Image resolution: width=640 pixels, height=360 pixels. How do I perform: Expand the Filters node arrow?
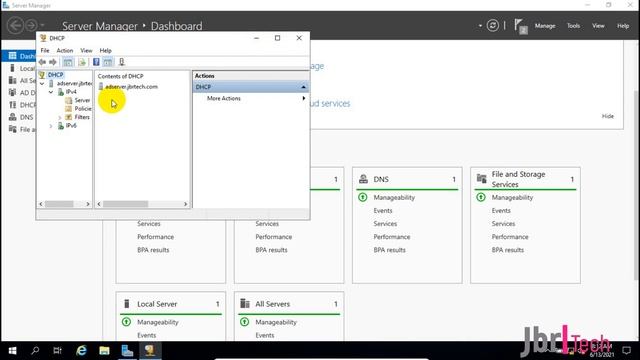60,117
